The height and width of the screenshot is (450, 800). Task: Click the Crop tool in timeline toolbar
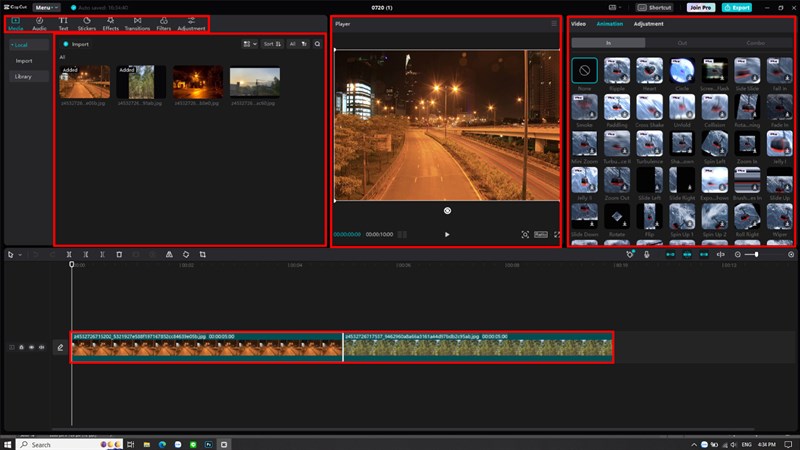[203, 255]
